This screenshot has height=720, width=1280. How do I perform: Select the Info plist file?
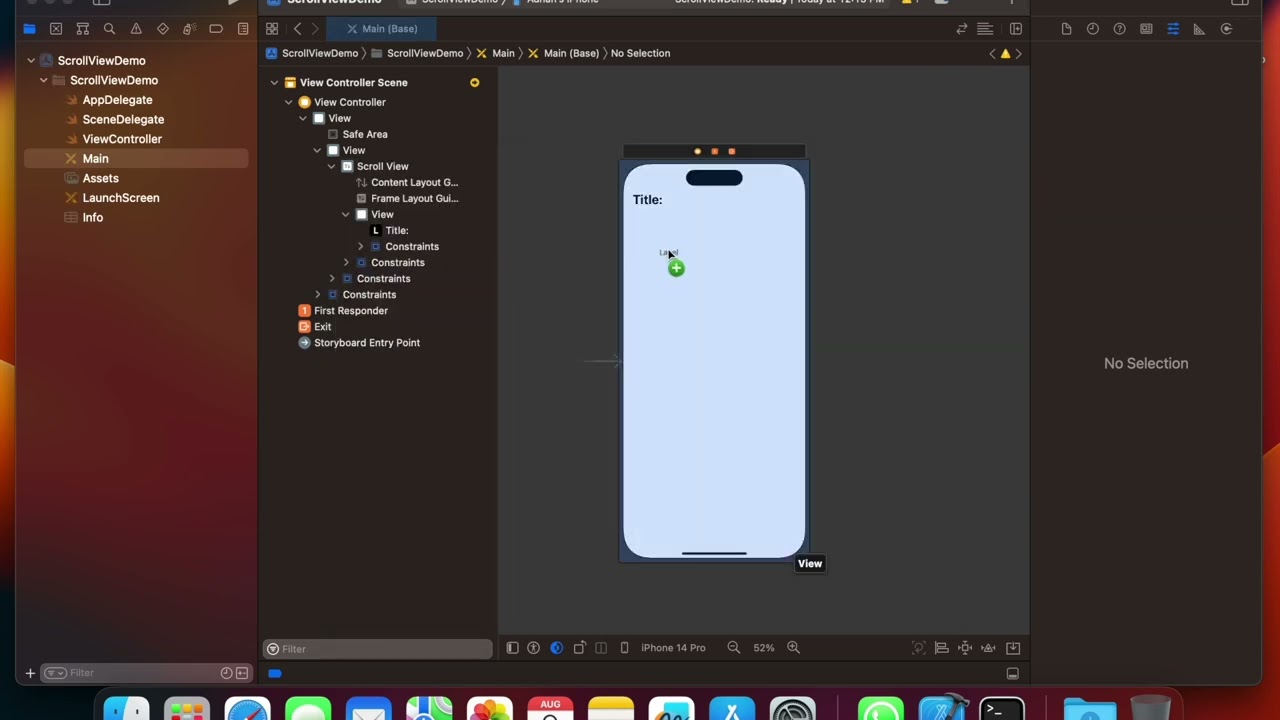(x=92, y=217)
